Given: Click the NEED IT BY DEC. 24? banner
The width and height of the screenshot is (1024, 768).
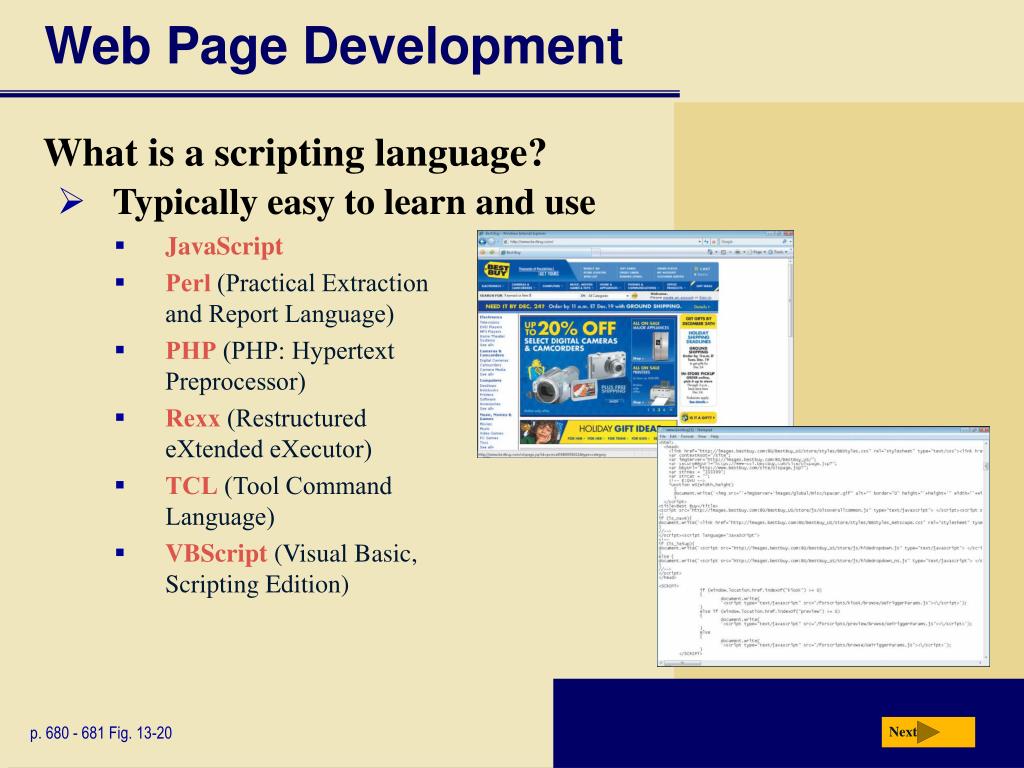Looking at the screenshot, I should point(598,306).
